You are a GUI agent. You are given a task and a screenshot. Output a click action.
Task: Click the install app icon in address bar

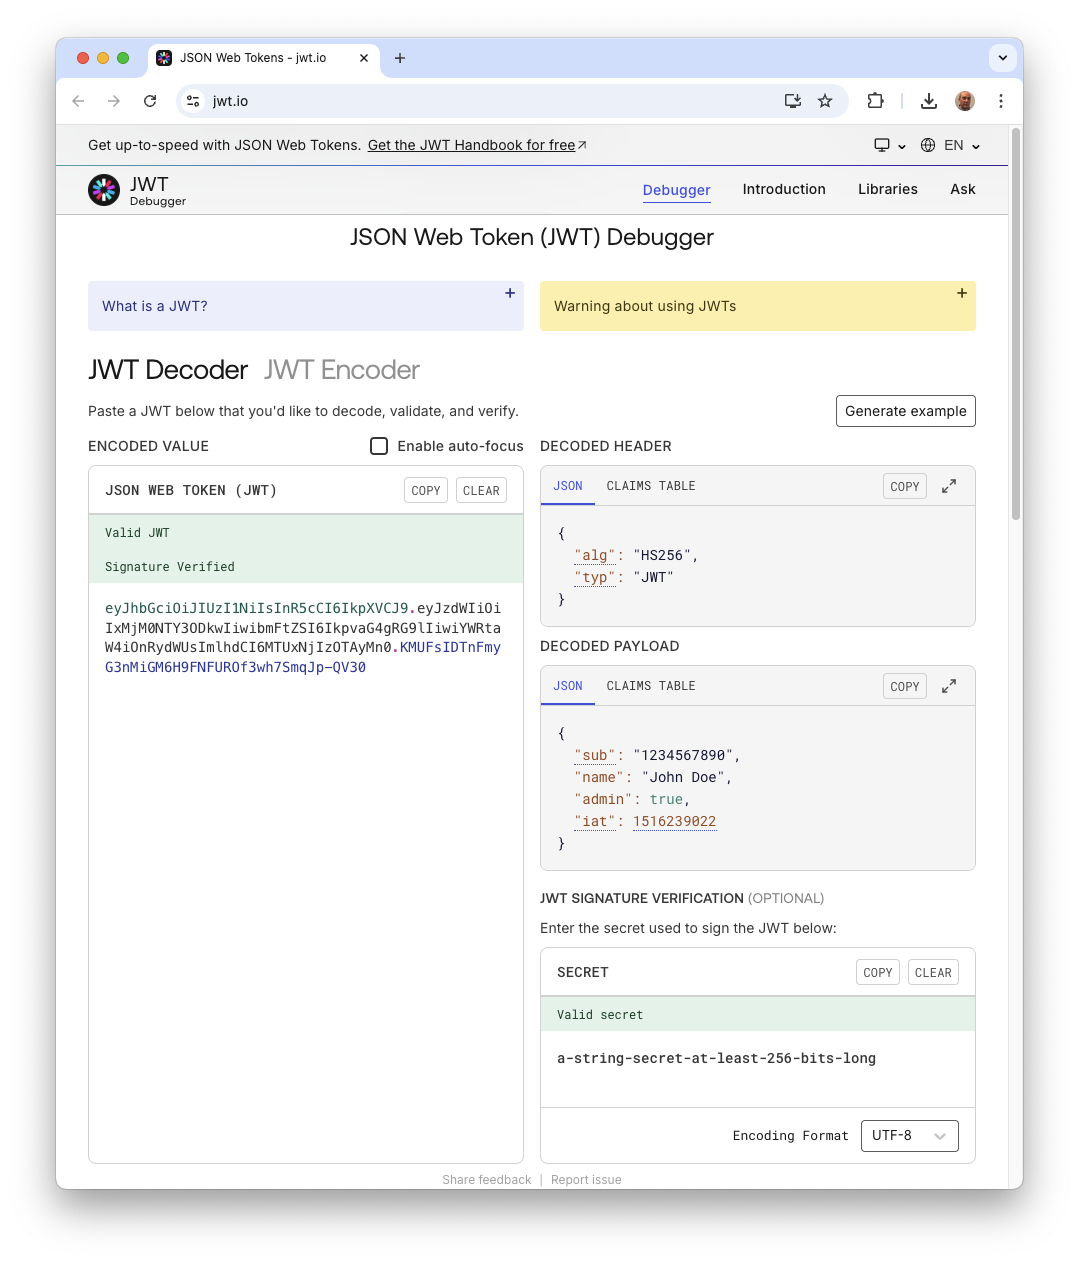tap(793, 101)
